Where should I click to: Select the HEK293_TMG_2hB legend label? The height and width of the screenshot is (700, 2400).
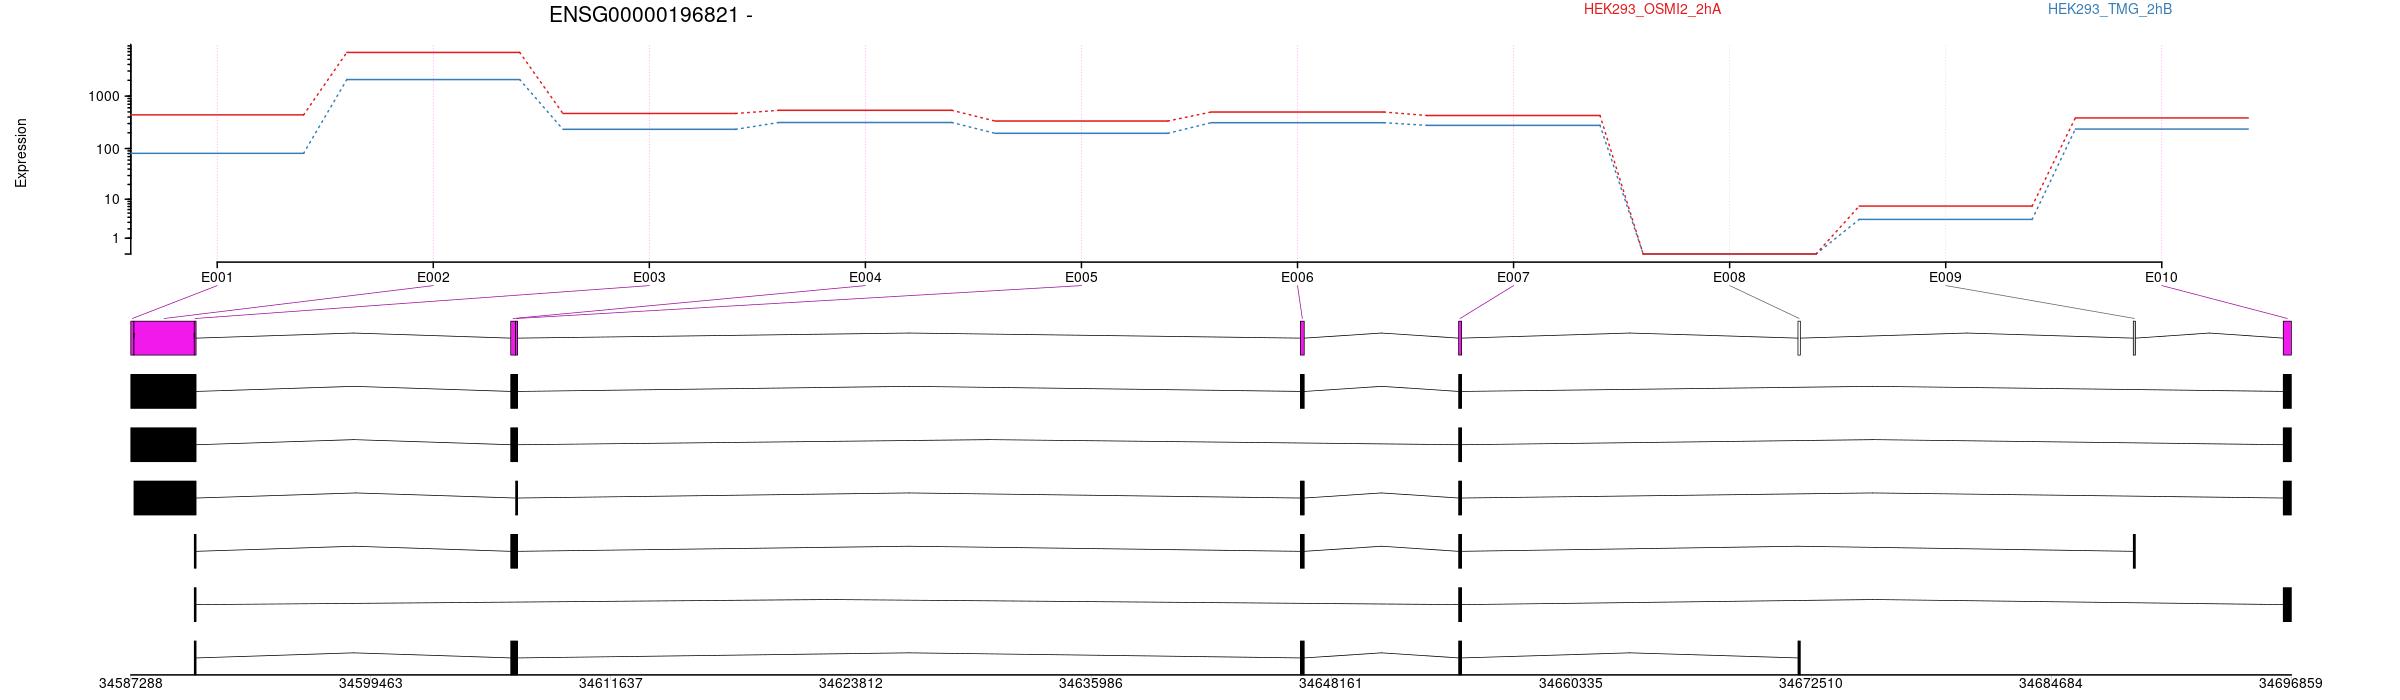tap(2109, 9)
